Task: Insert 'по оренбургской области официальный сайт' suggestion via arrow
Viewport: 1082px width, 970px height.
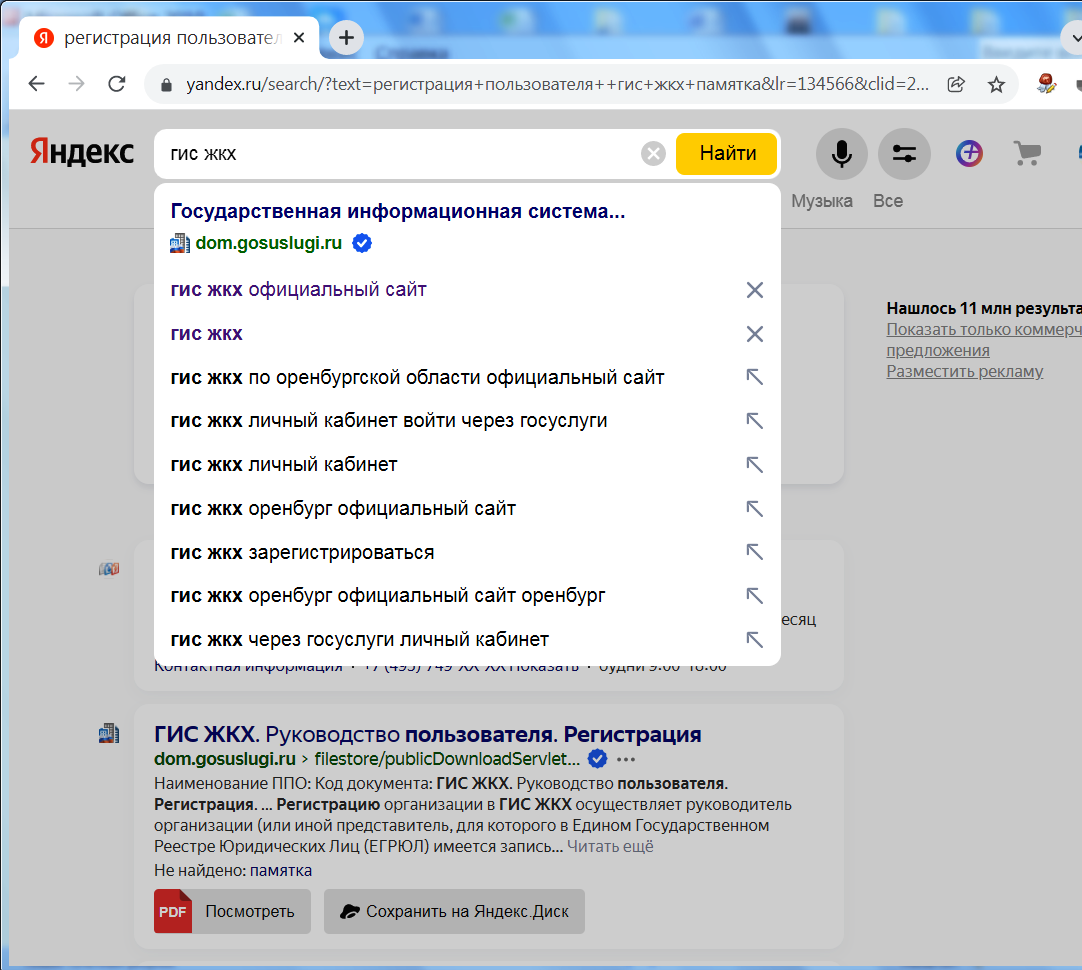Action: [x=754, y=377]
